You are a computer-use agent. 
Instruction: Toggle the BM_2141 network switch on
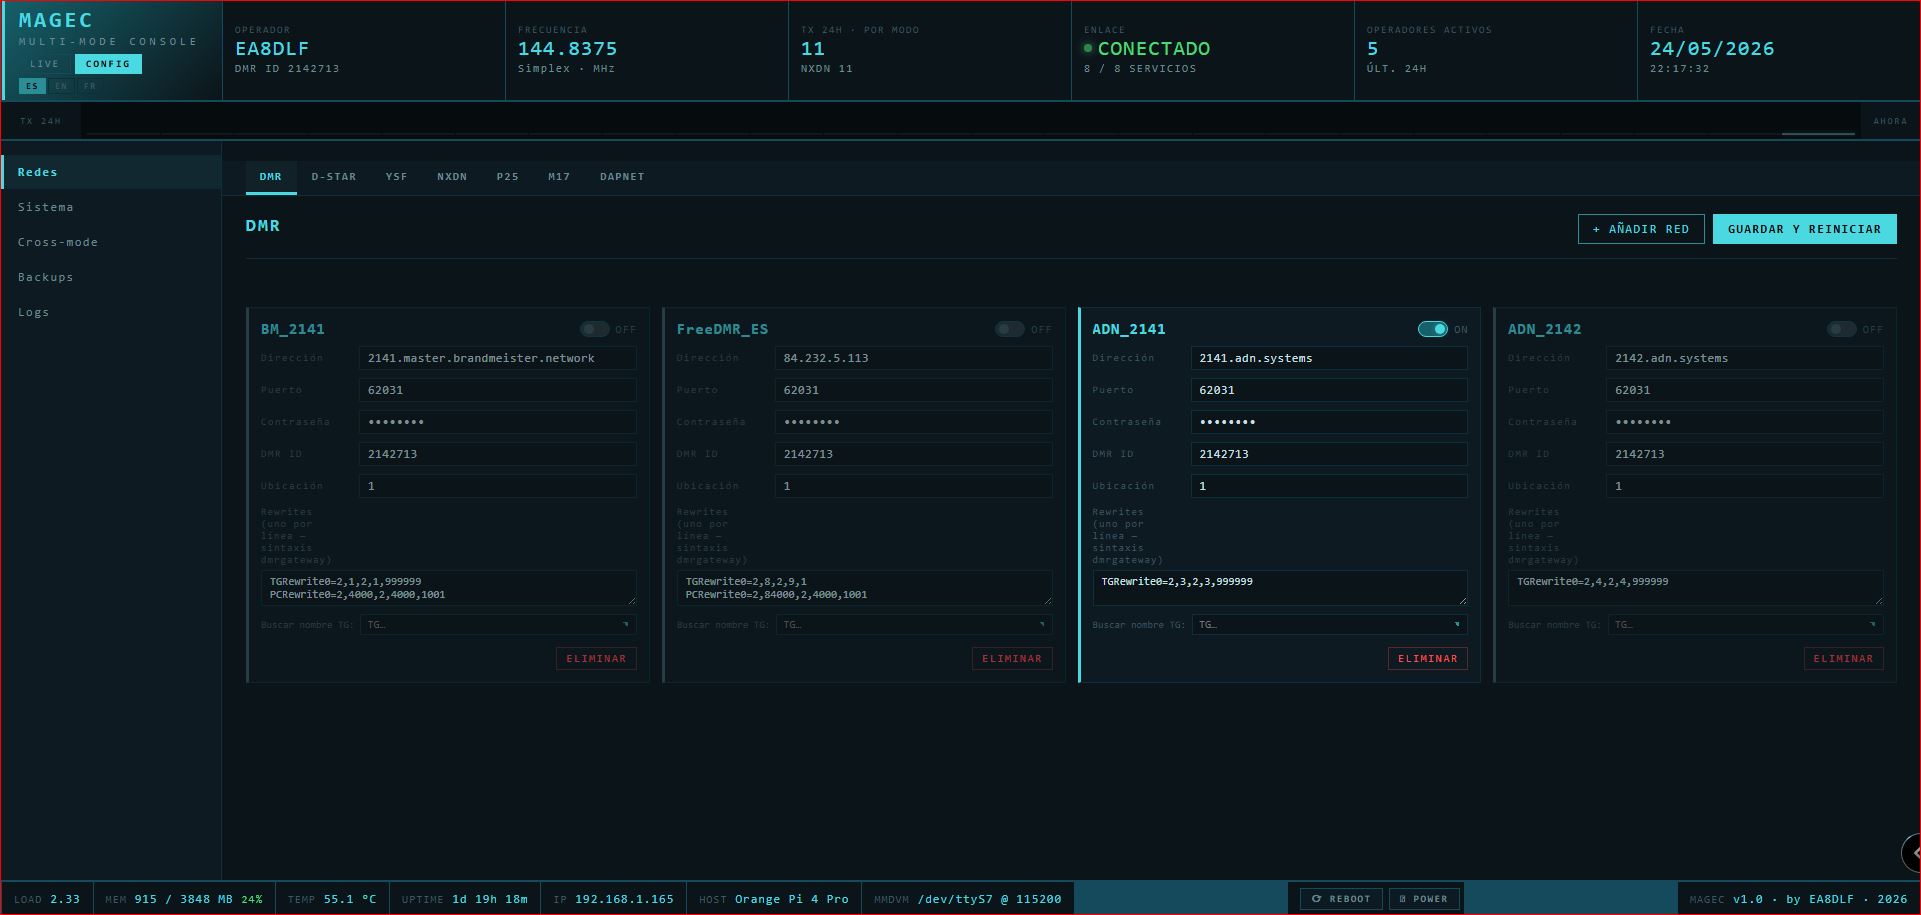594,329
